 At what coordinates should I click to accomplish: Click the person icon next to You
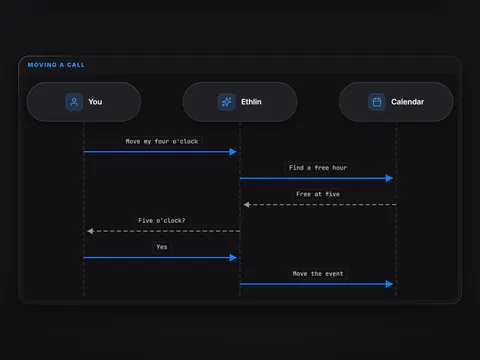coord(74,102)
